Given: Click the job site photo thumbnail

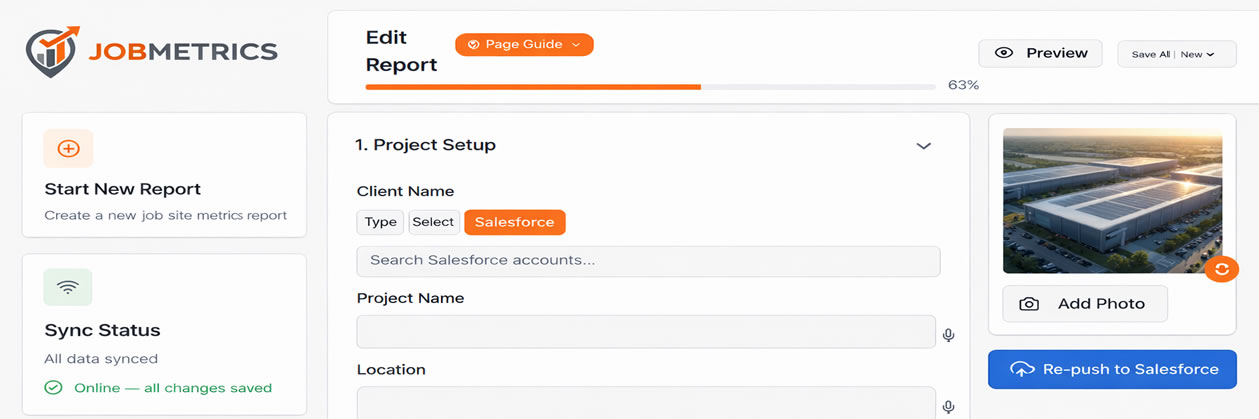Looking at the screenshot, I should pos(1111,200).
